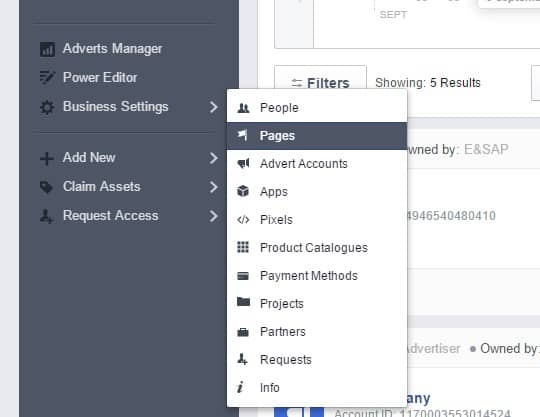Expand the Business Settings chevron arrow
The image size is (540, 417).
[214, 107]
